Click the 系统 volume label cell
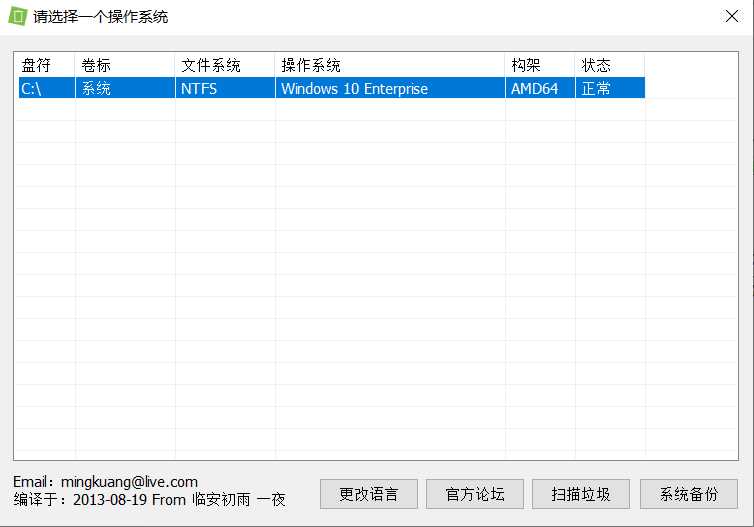The width and height of the screenshot is (754, 527). pos(125,88)
